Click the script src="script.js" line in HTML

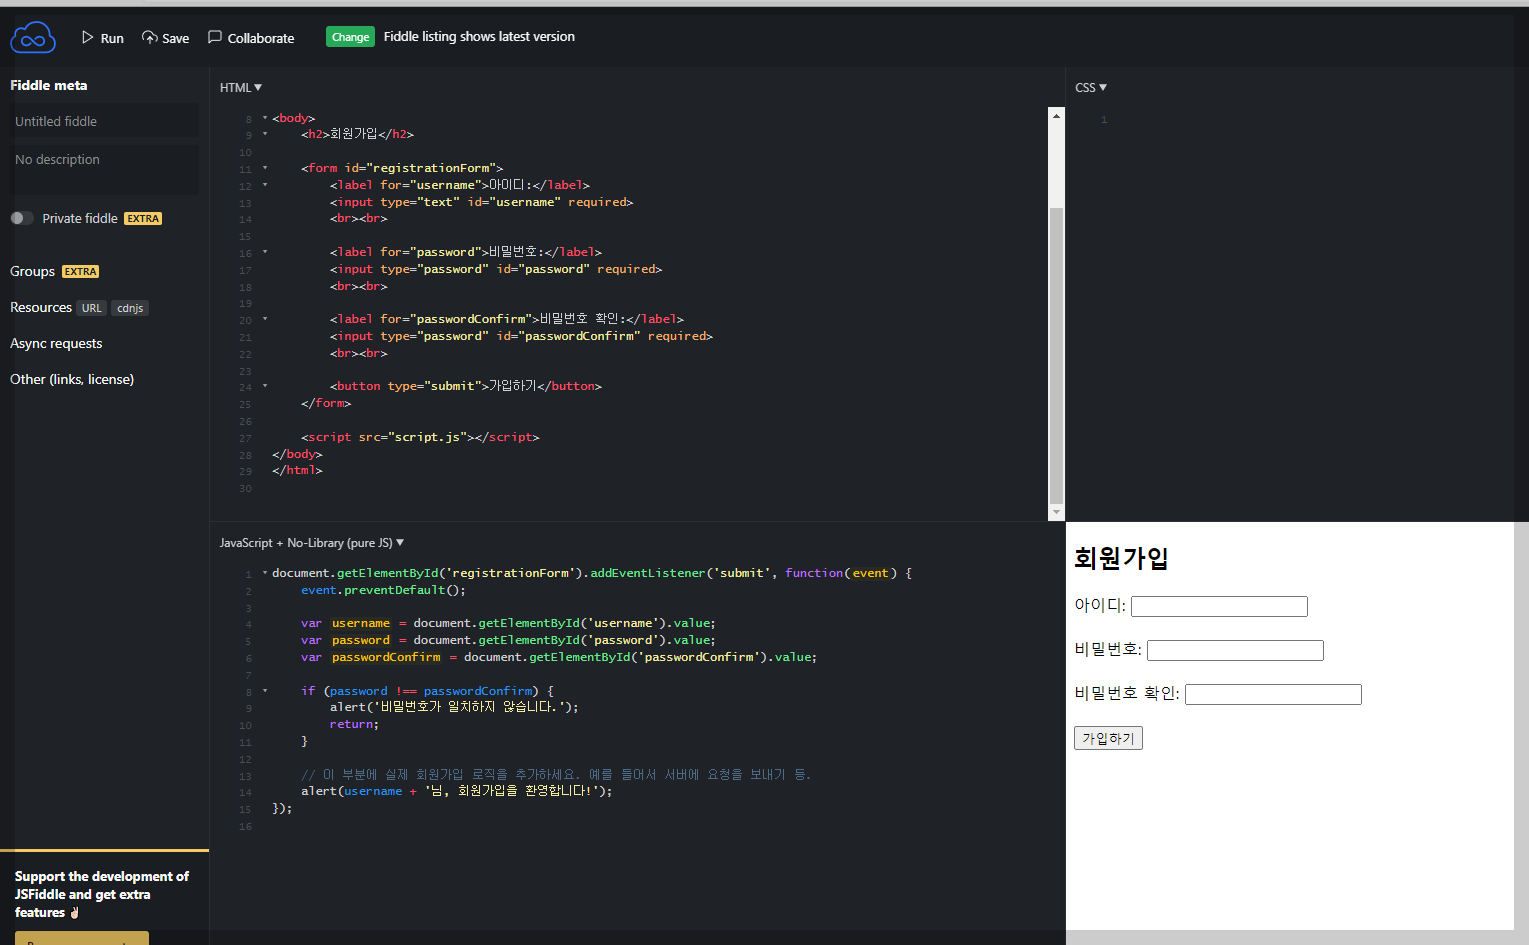click(x=420, y=437)
